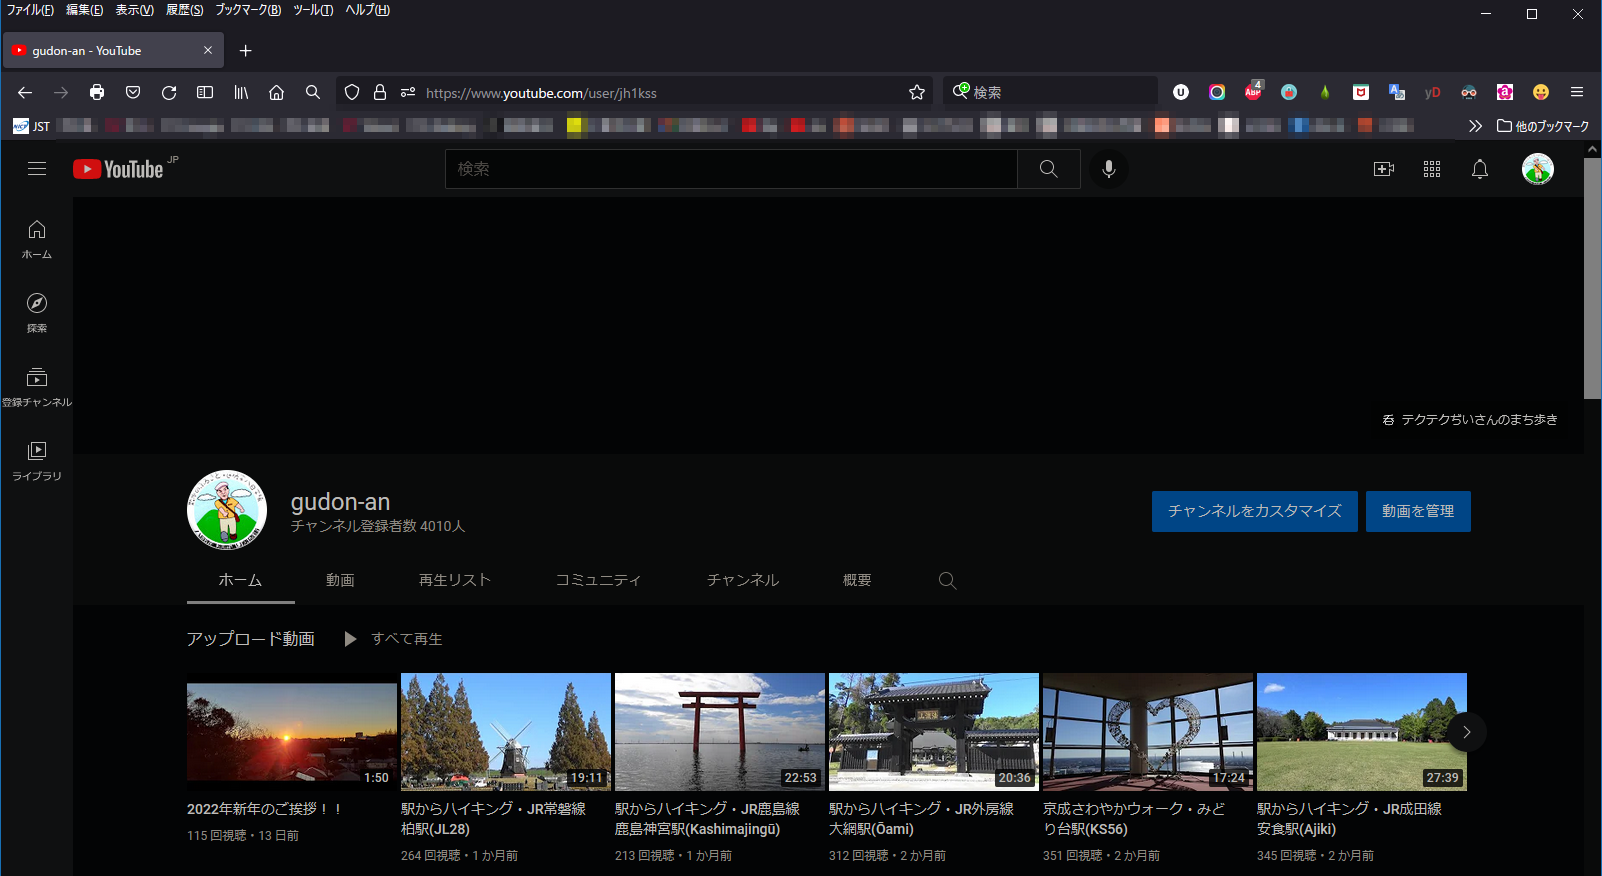This screenshot has height=876, width=1602.
Task: Switch to the 再生リスト tab
Action: tap(454, 580)
